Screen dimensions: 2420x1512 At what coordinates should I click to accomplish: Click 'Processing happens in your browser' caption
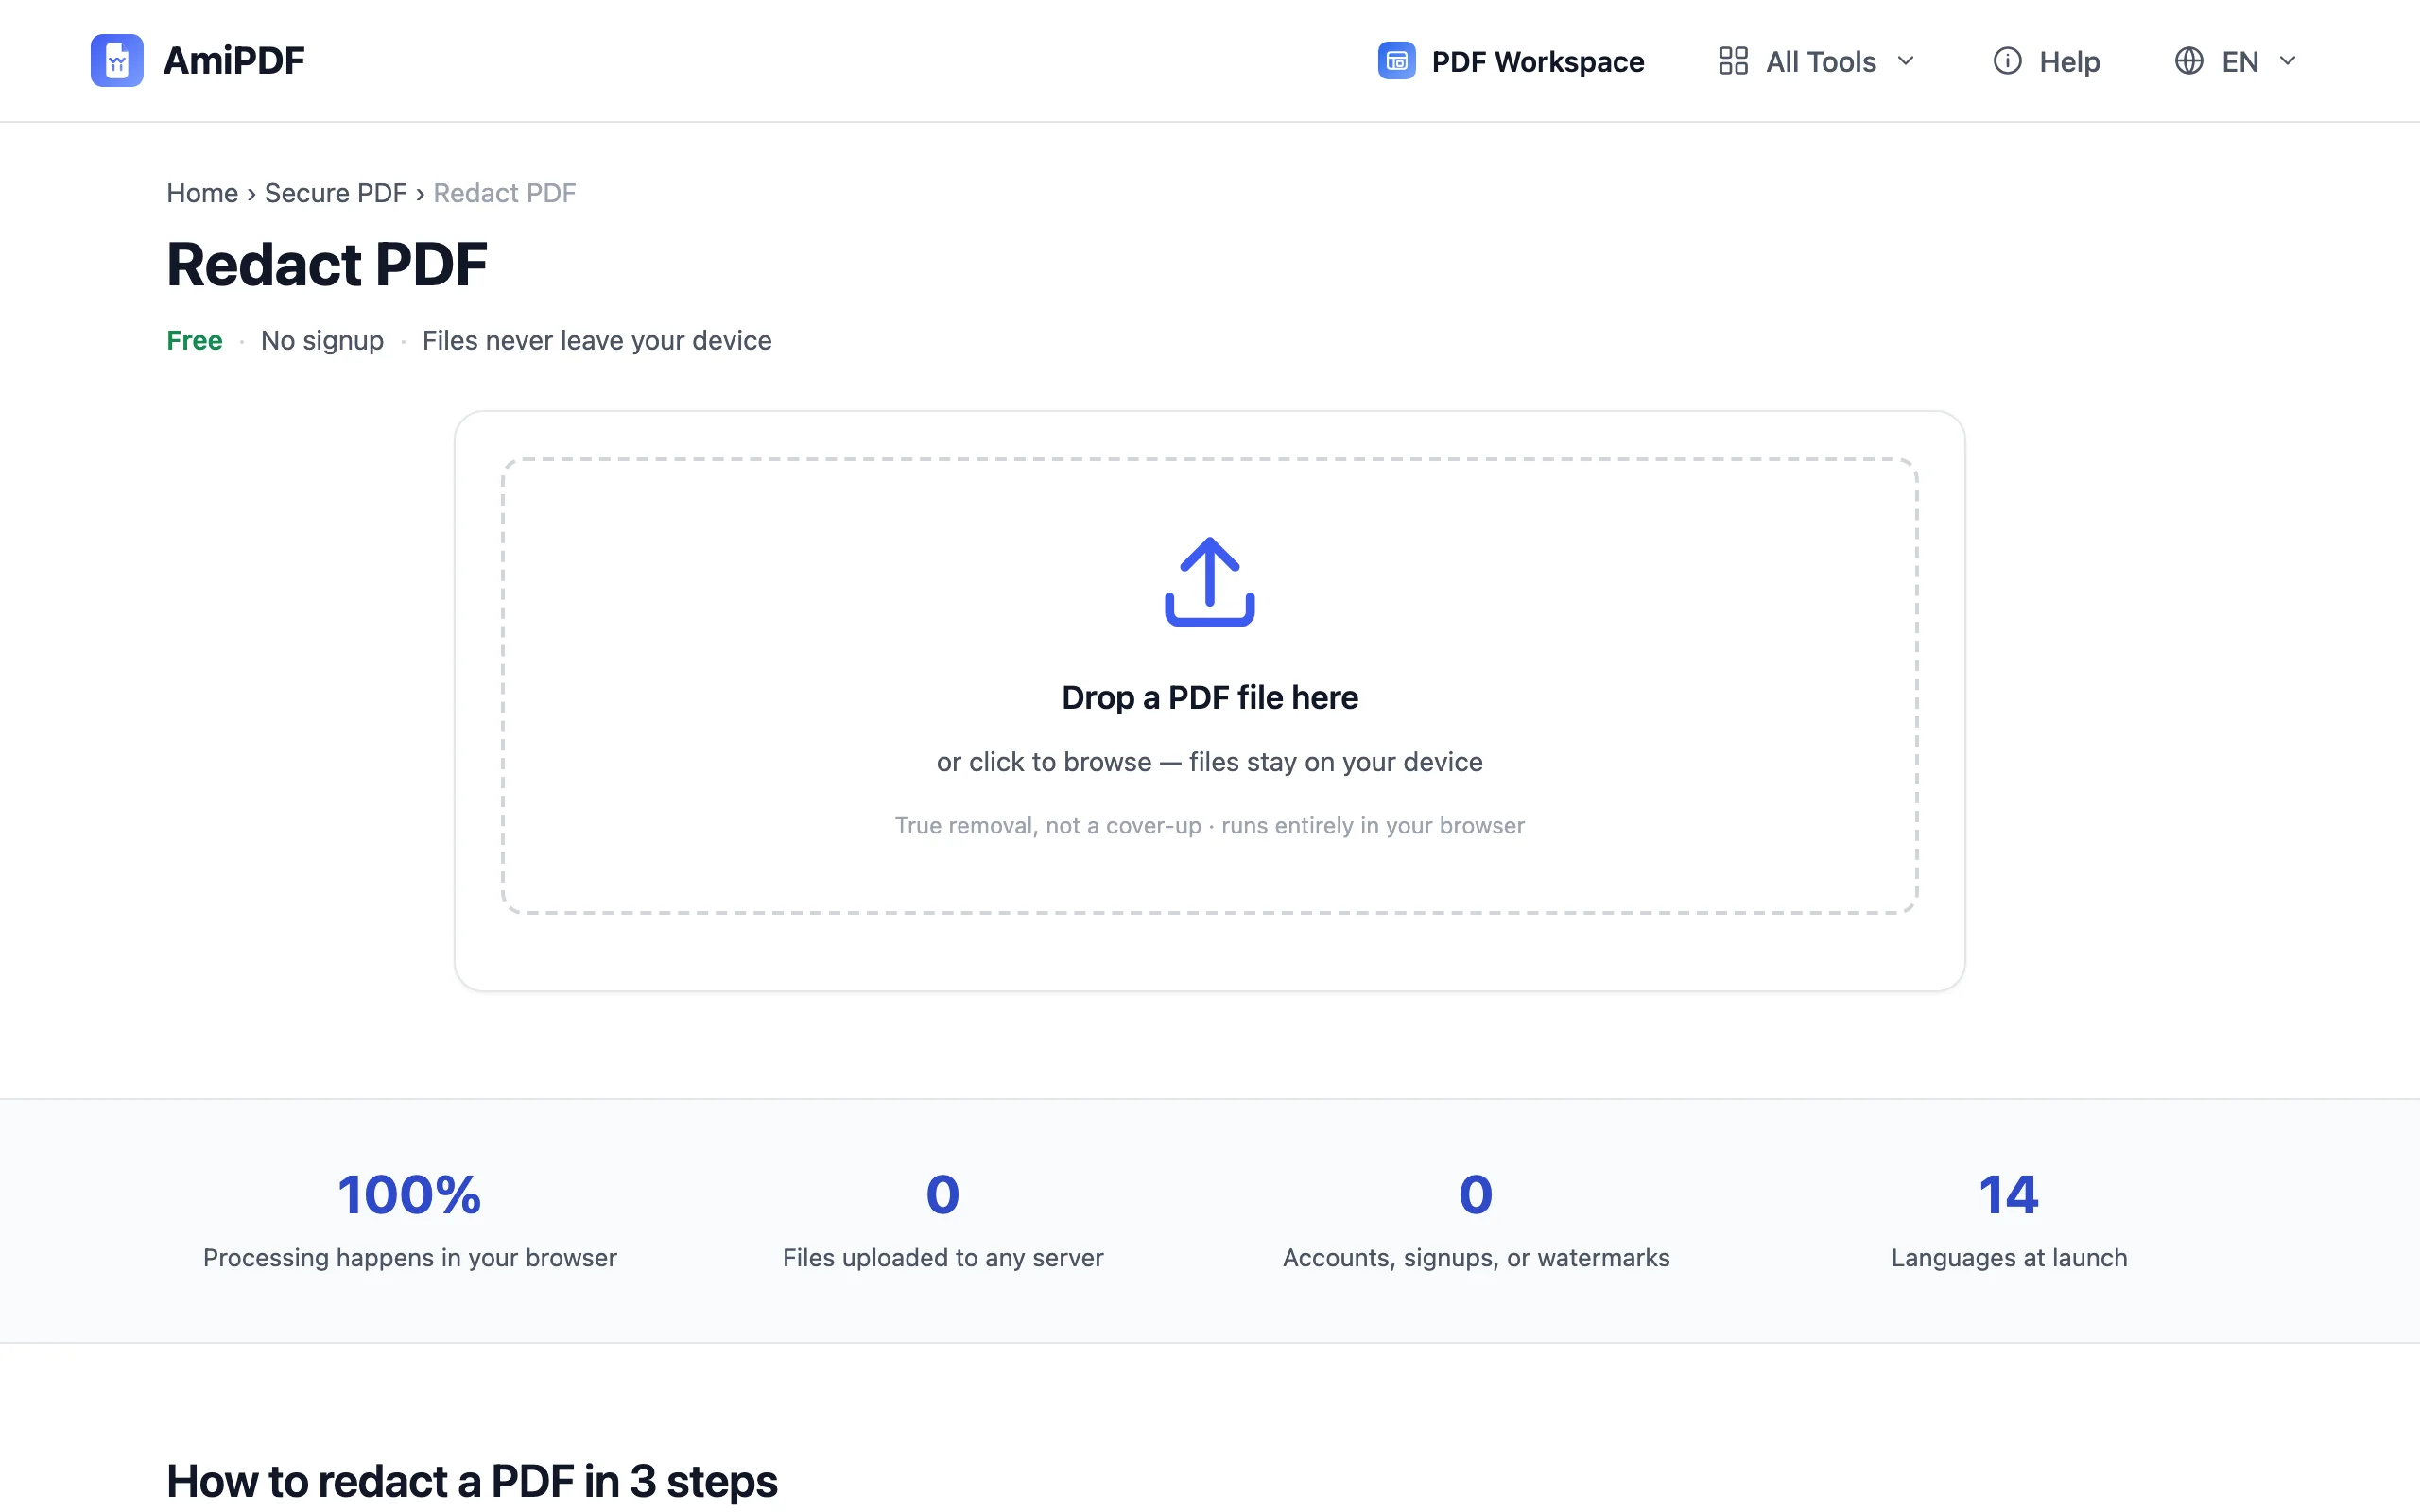[410, 1258]
